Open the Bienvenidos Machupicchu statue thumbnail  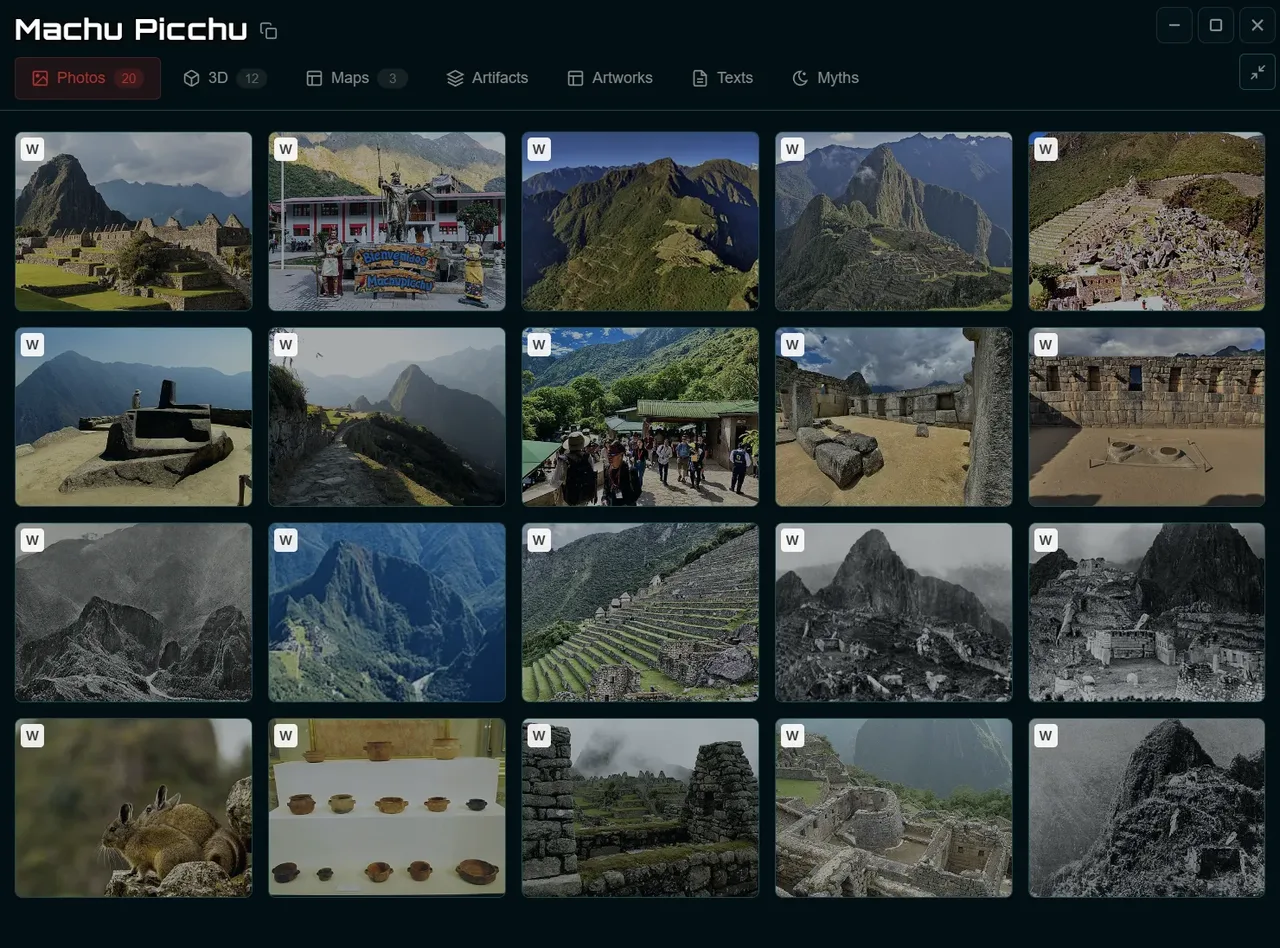[x=387, y=221]
